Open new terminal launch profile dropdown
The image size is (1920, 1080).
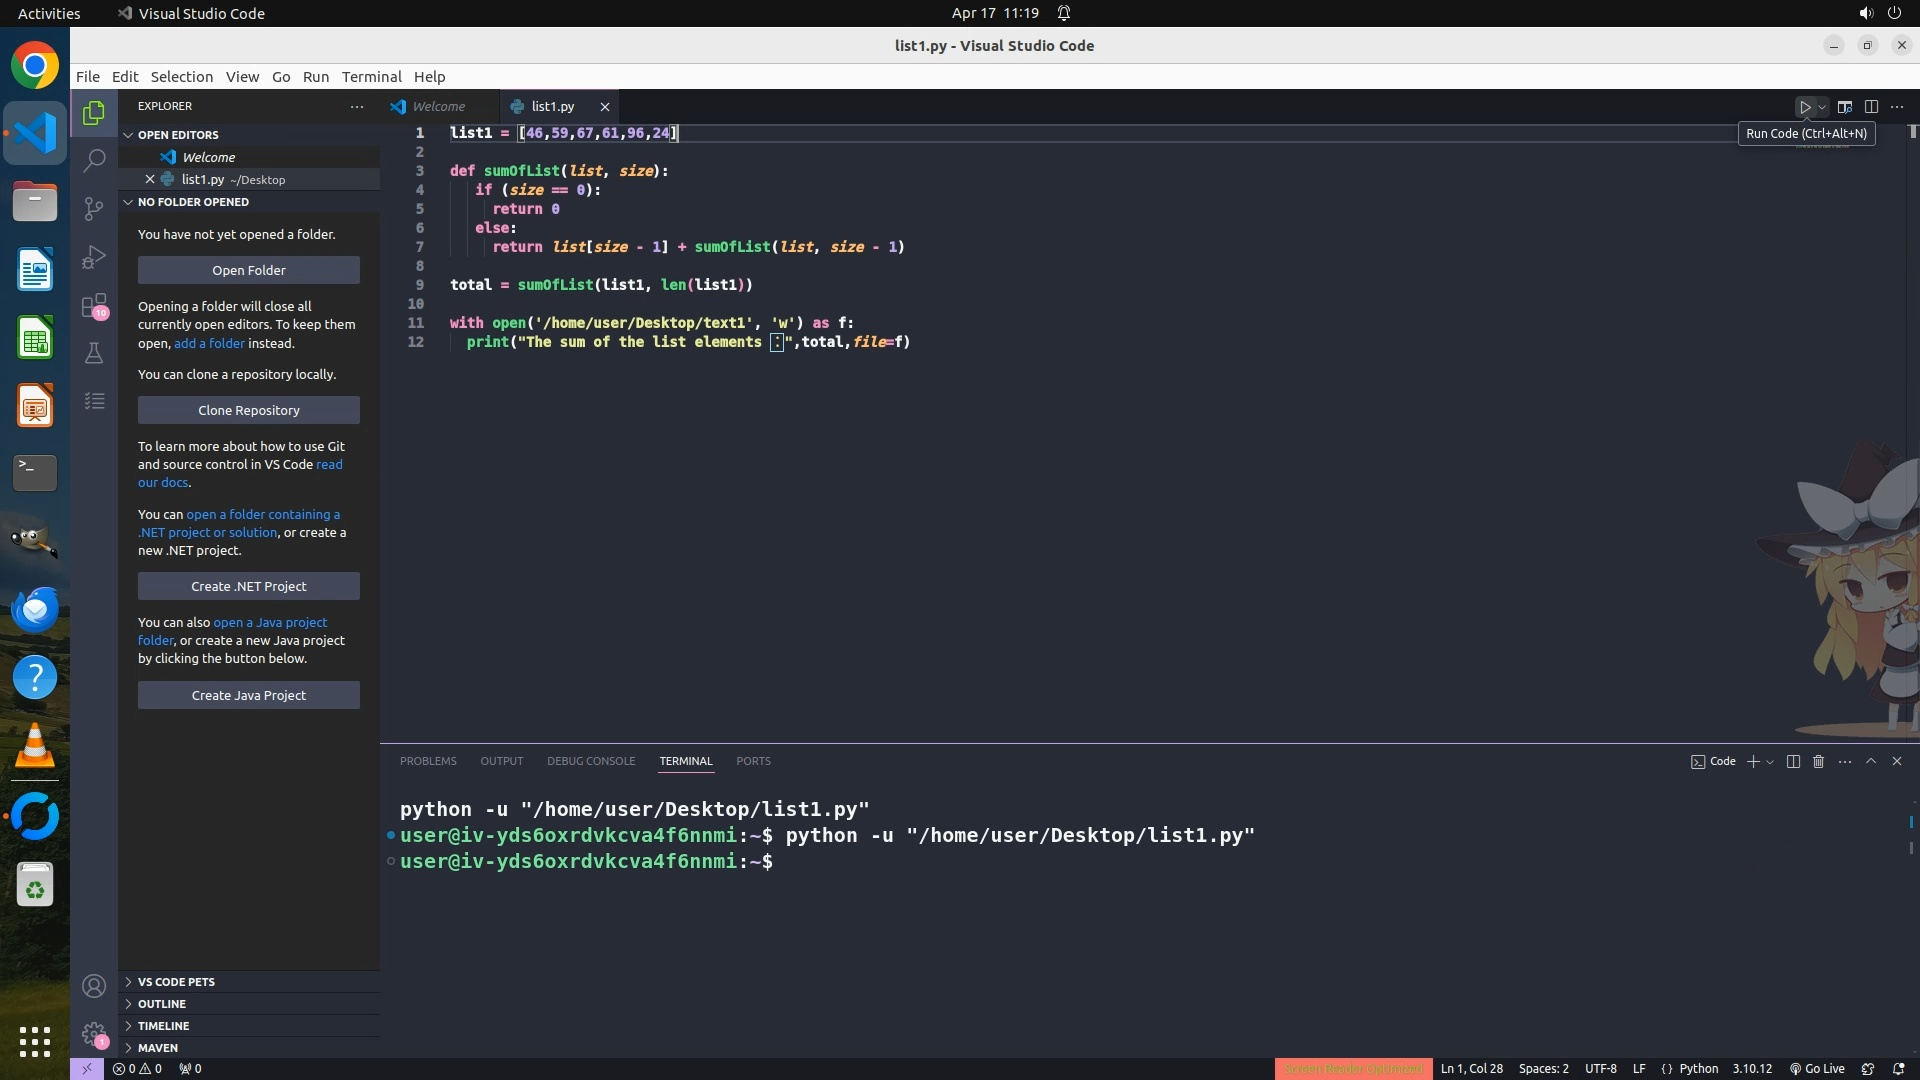[x=1771, y=762]
